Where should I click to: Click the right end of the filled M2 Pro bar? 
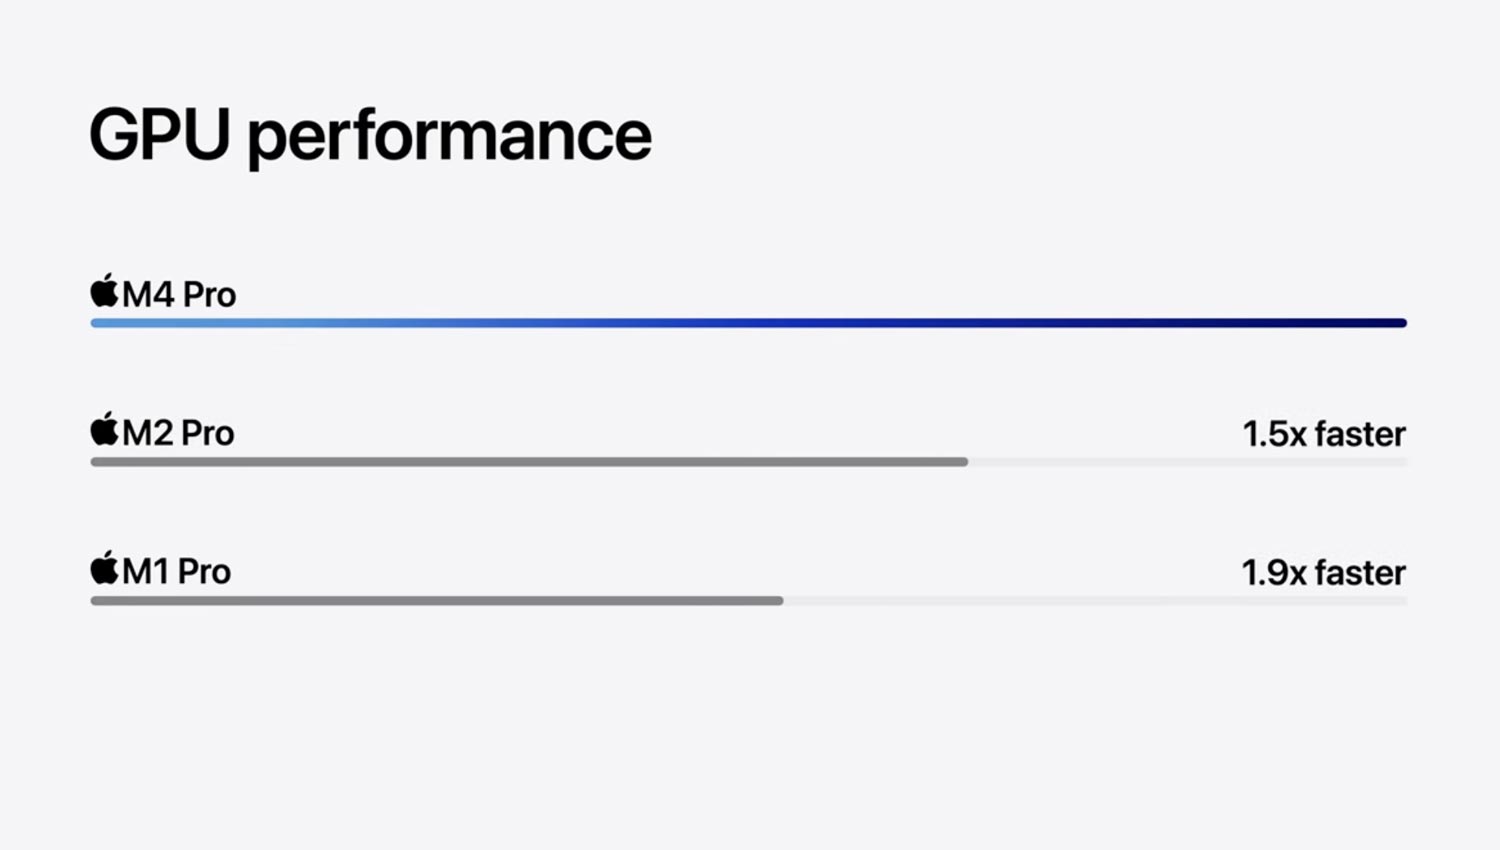960,462
